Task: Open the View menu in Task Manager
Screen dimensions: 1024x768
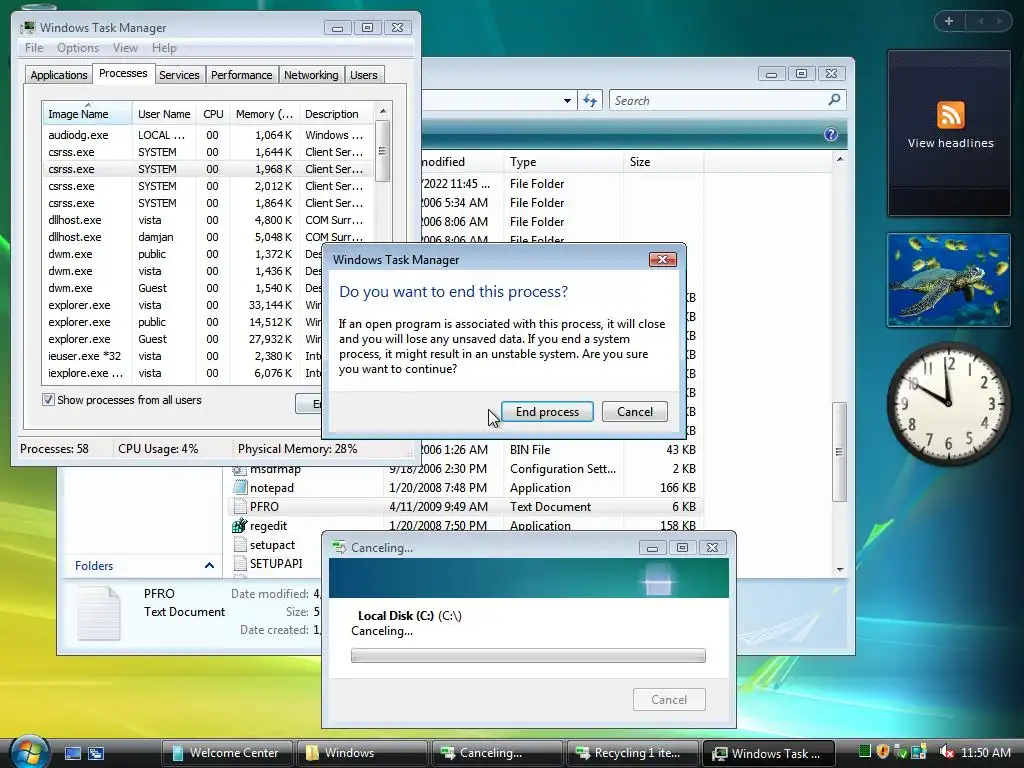Action: click(125, 48)
